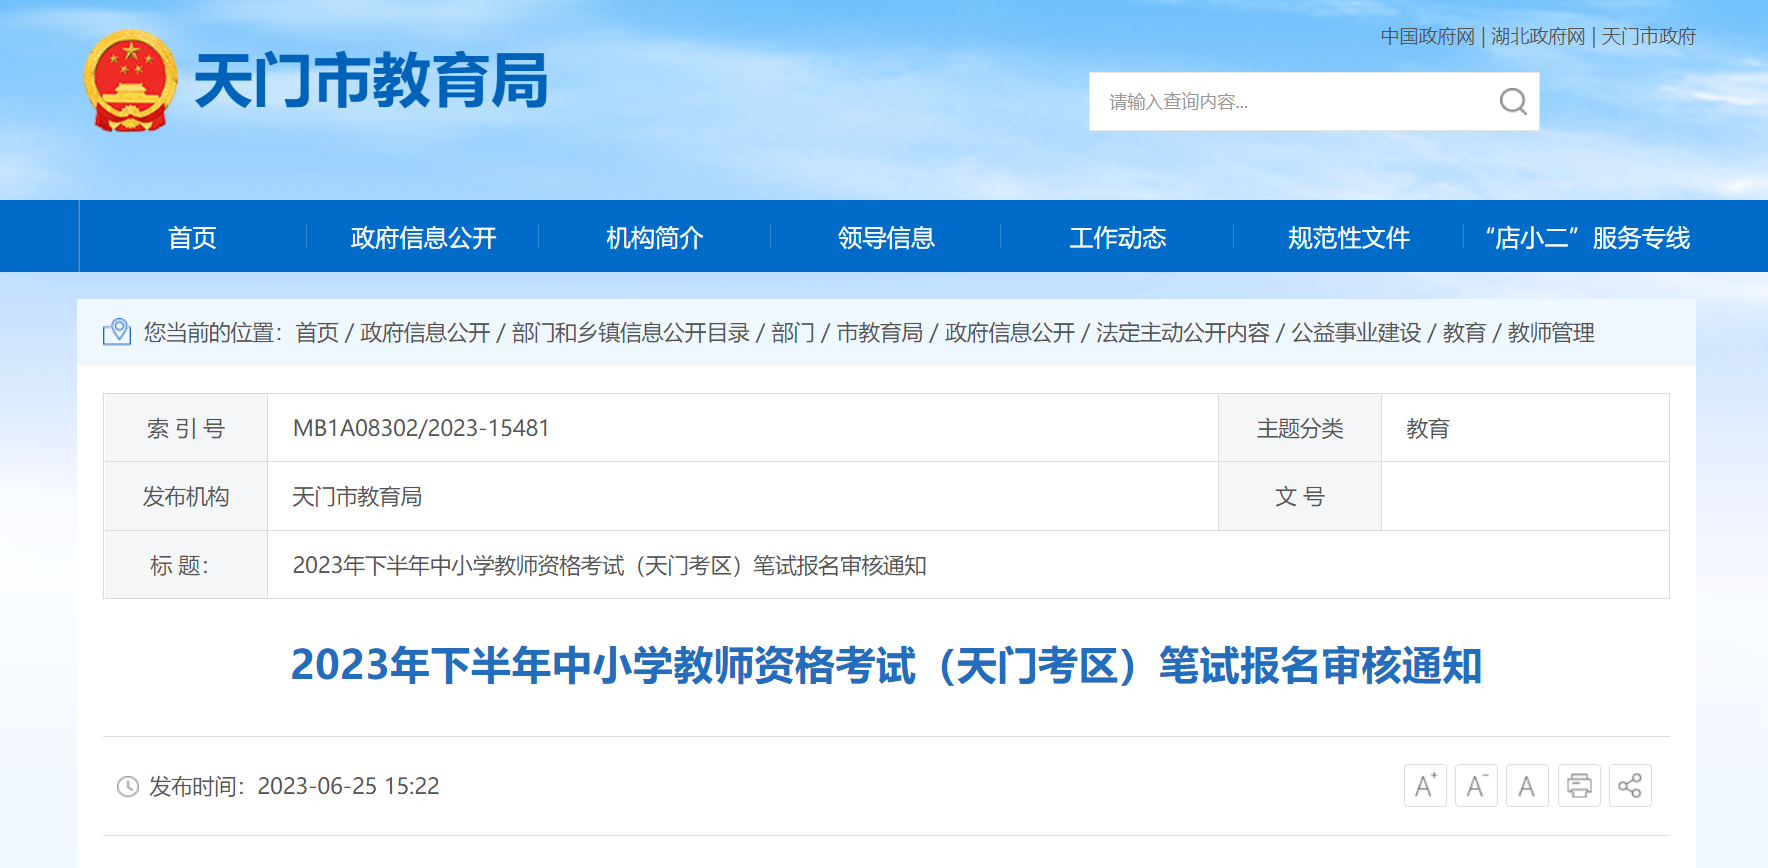
Task: Click the 教师管理 breadcrumb link
Action: pos(1551,332)
